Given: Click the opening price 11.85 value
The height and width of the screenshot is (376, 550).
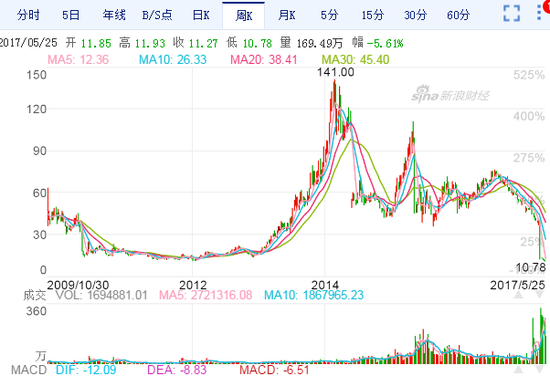Looking at the screenshot, I should point(96,43).
